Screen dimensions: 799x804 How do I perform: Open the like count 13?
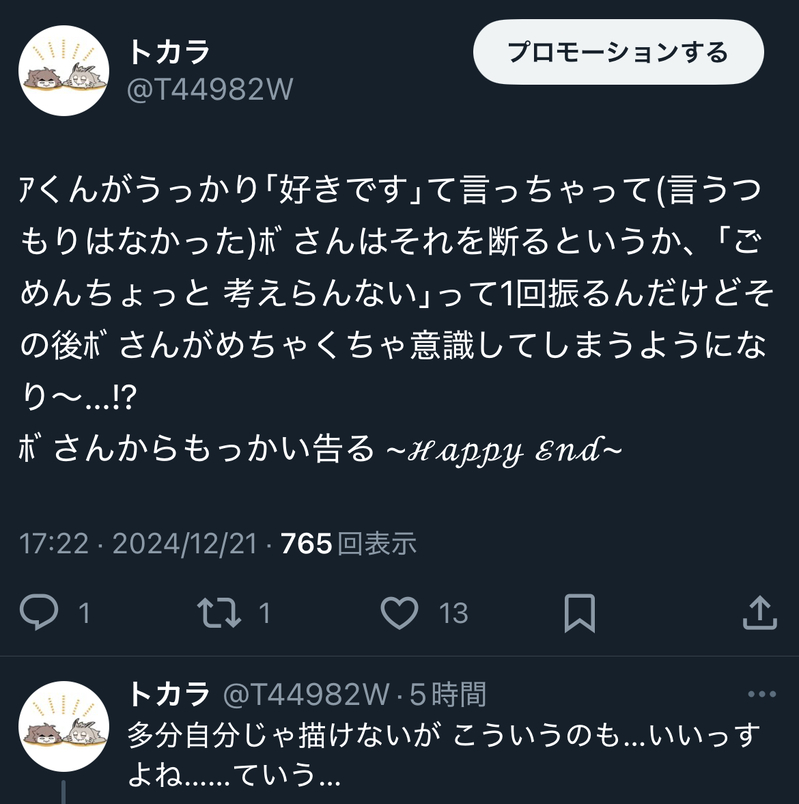tap(453, 613)
